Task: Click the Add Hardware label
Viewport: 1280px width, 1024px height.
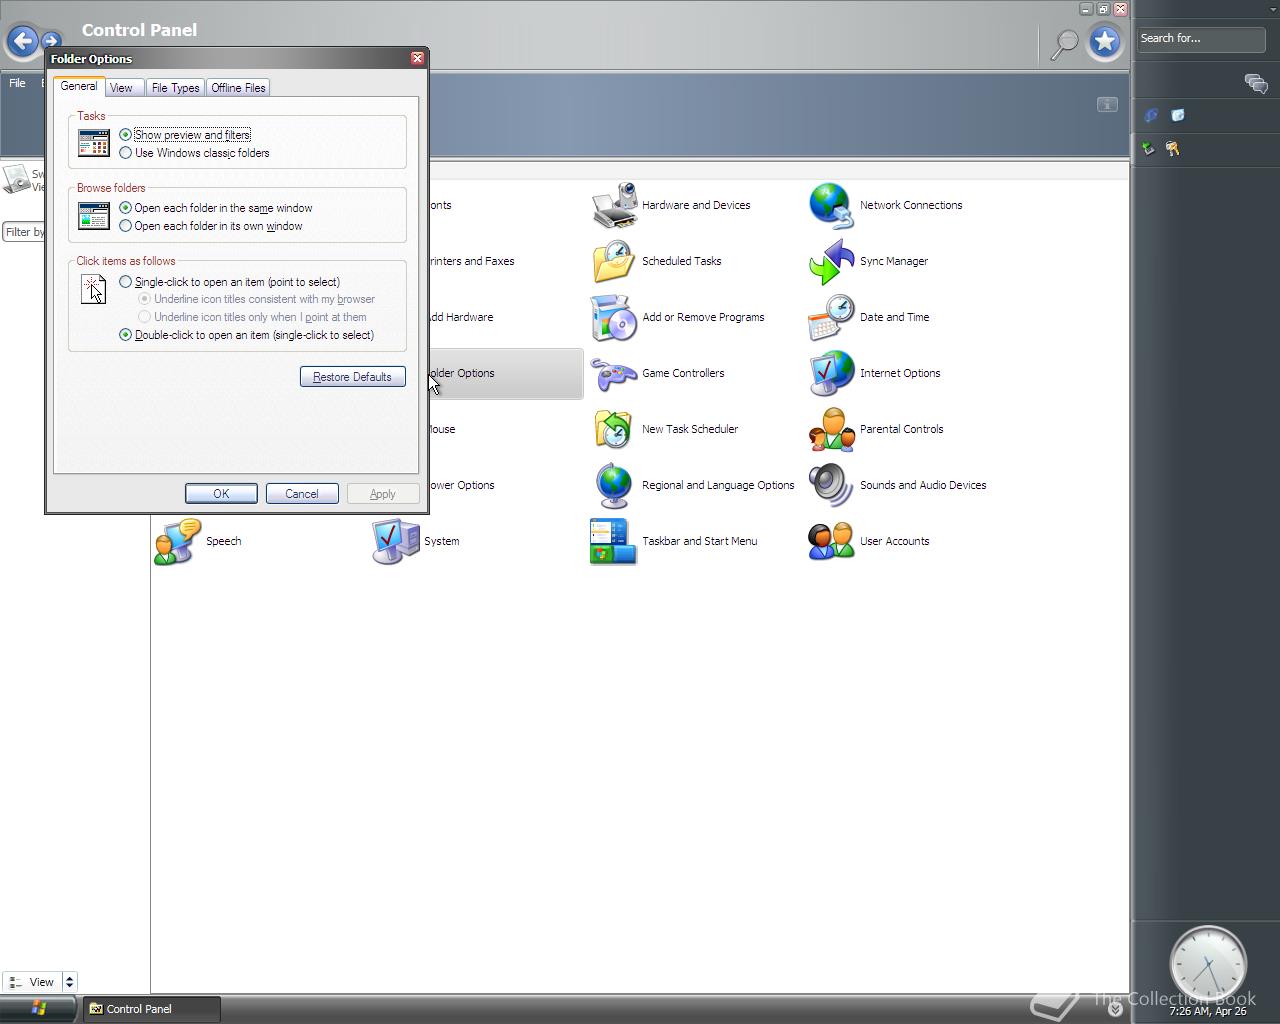Action: pyautogui.click(x=460, y=317)
